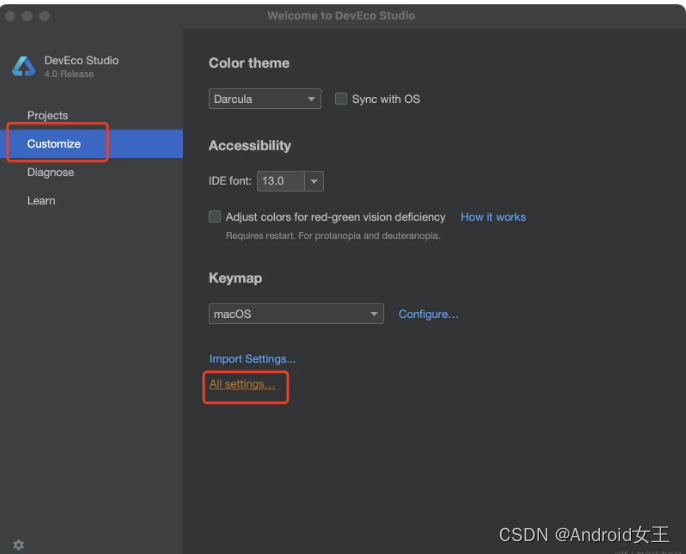Click the red close window button
This screenshot has height=554, width=686.
10,16
